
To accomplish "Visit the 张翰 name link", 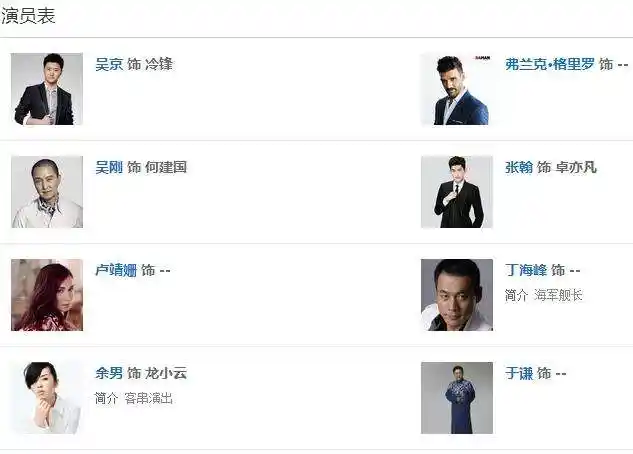I will coord(519,167).
